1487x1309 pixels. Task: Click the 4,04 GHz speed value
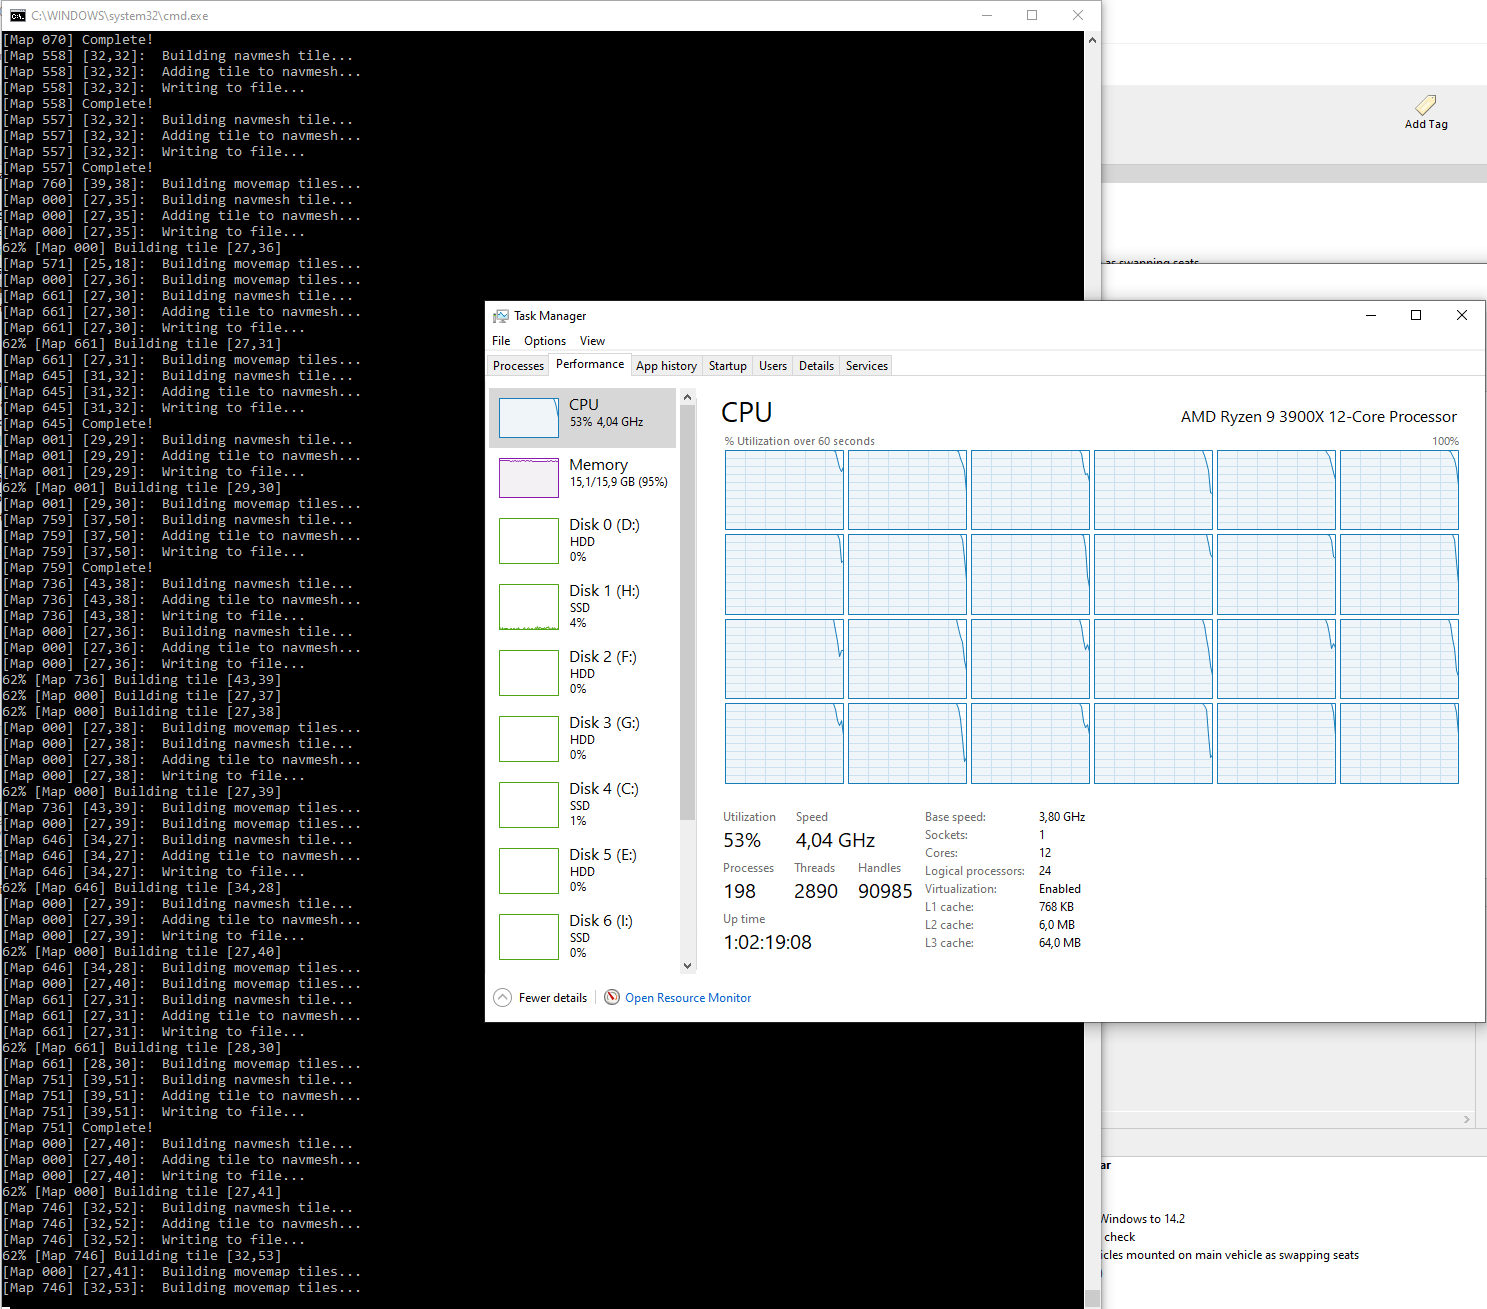click(835, 841)
